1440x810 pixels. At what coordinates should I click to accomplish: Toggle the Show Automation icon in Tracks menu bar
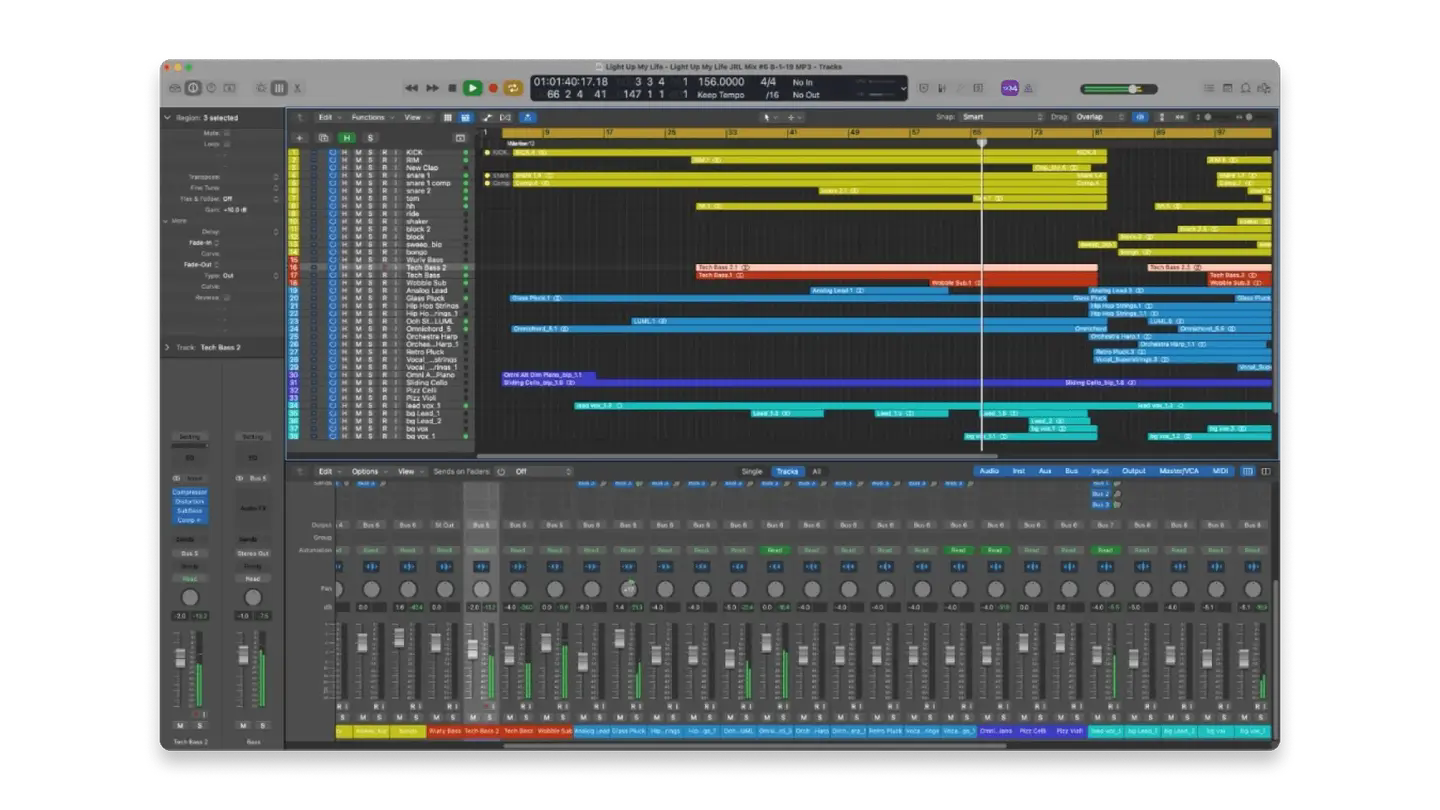(487, 117)
